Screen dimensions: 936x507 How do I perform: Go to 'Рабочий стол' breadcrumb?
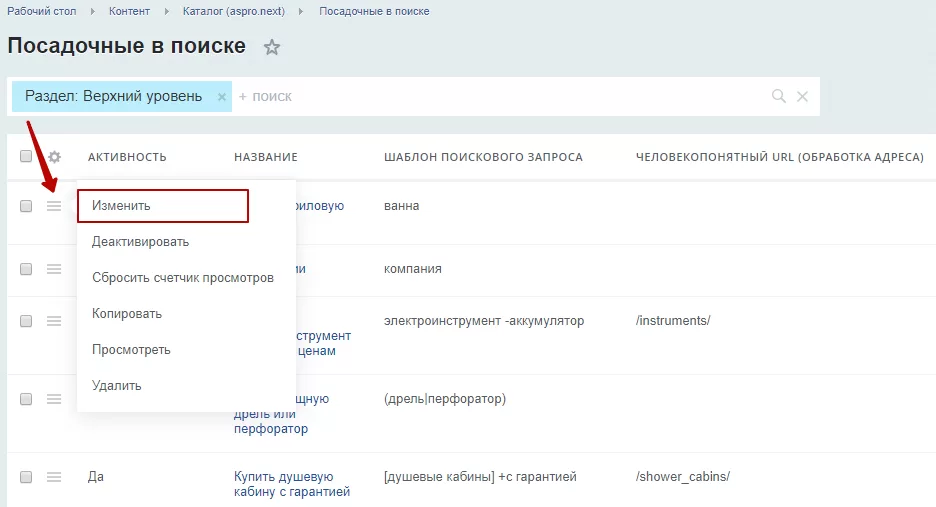click(42, 11)
